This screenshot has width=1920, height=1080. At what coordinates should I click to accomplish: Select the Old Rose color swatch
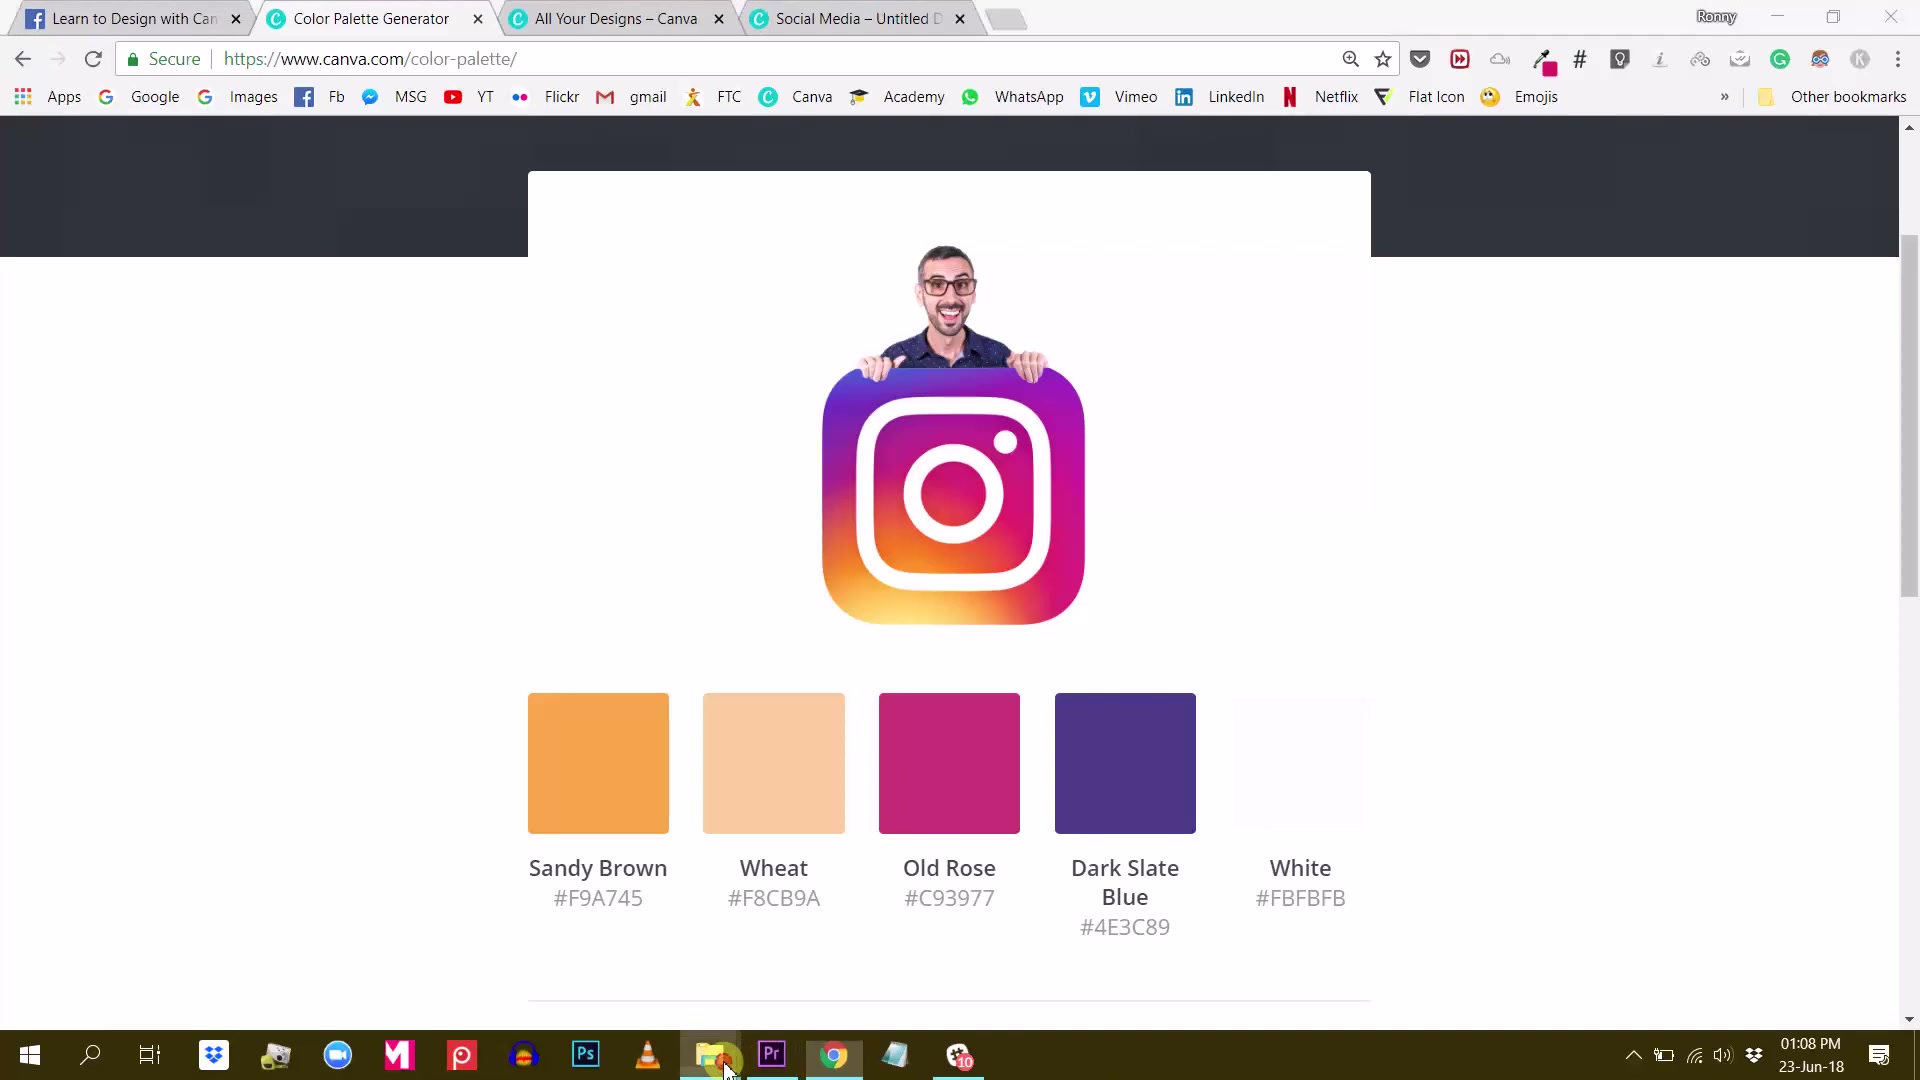tap(949, 763)
